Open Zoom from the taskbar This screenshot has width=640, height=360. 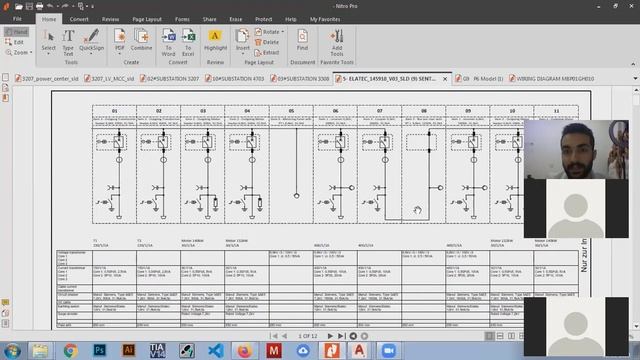click(389, 351)
